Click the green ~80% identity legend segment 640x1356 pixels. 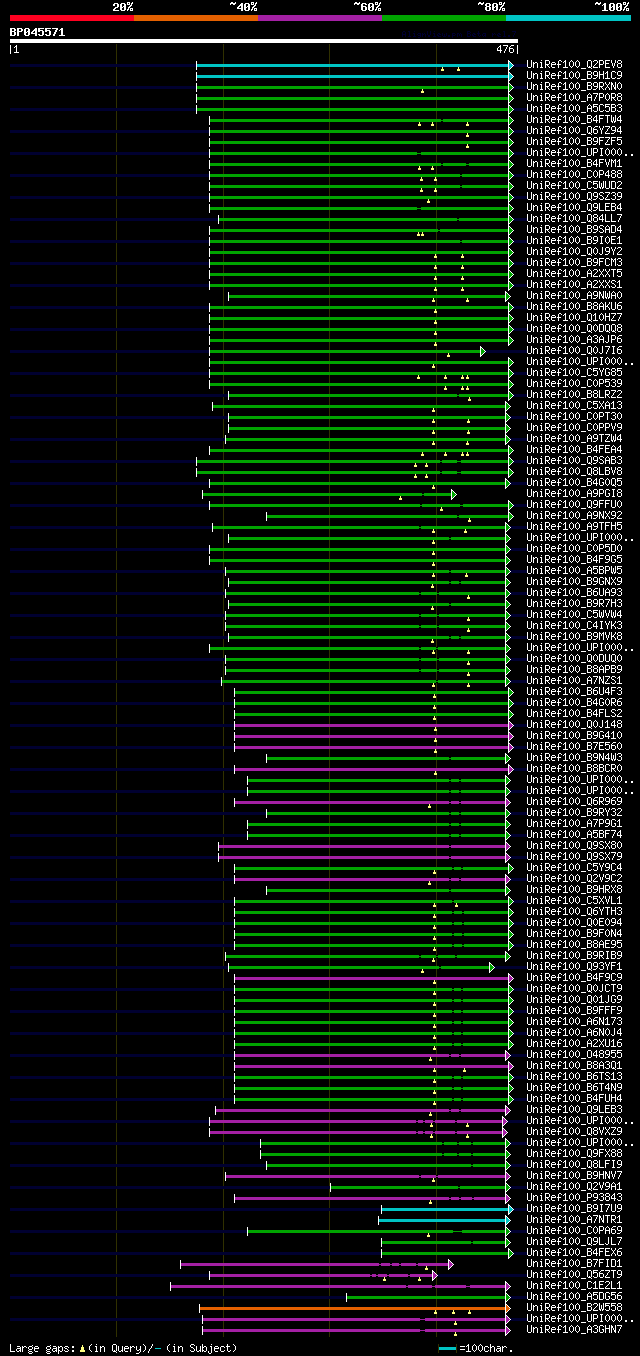(x=444, y=18)
